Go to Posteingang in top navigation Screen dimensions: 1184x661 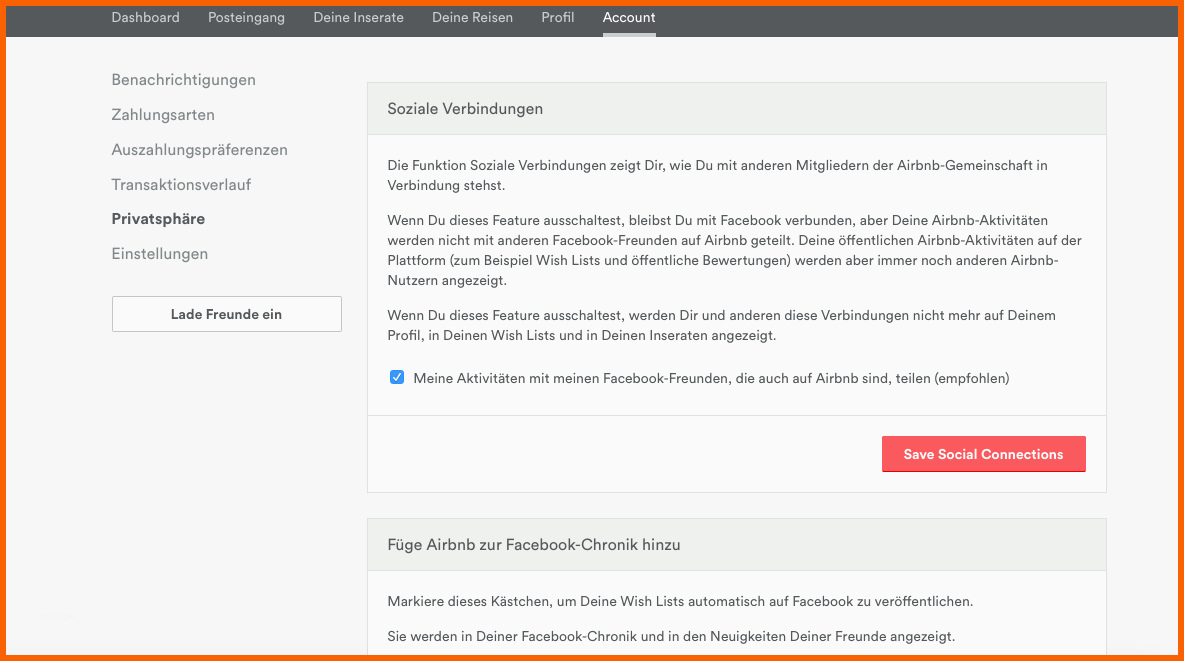tap(246, 18)
